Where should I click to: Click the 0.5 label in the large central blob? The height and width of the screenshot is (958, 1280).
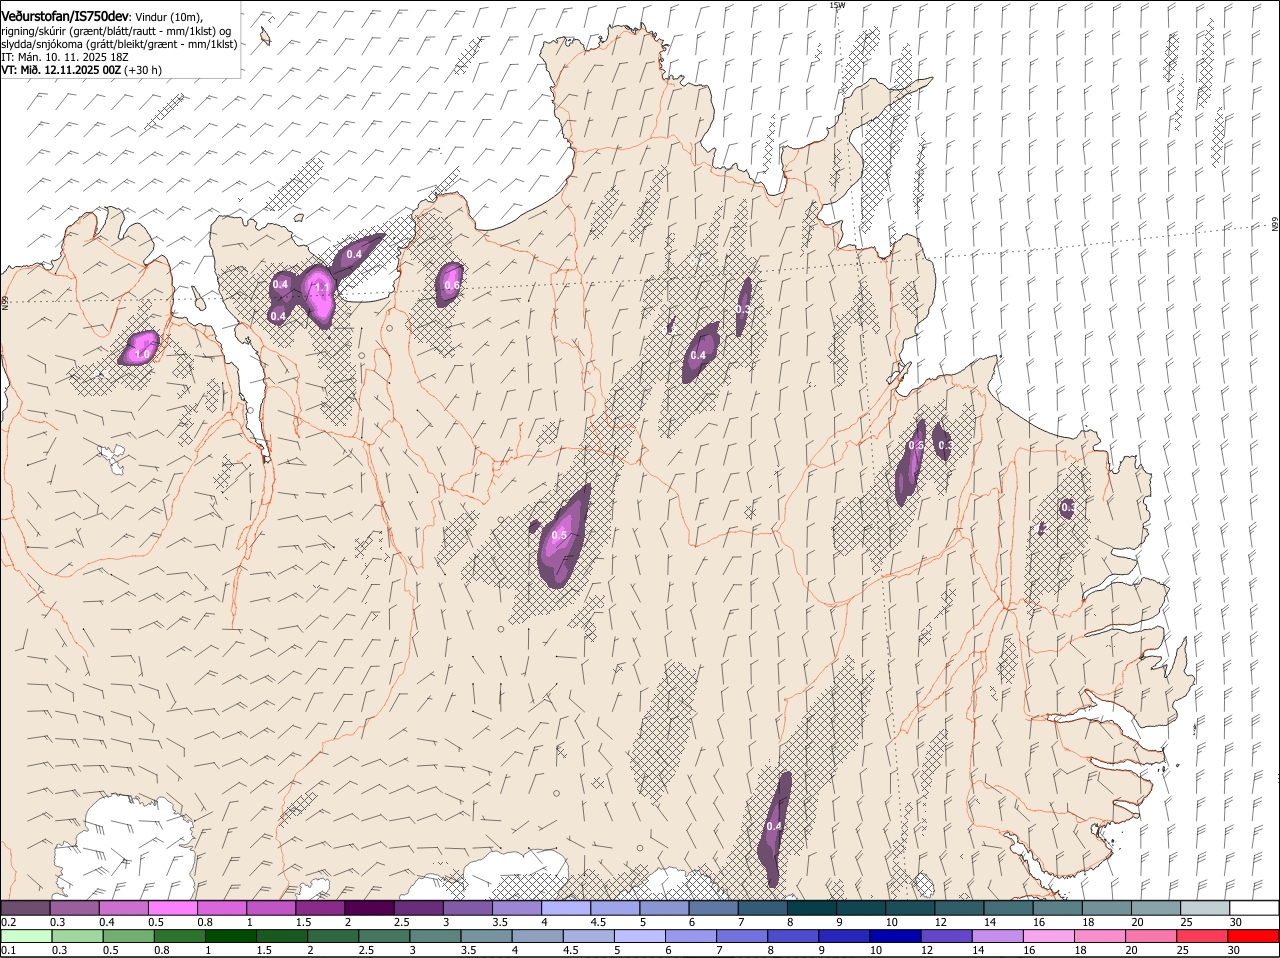coord(559,535)
